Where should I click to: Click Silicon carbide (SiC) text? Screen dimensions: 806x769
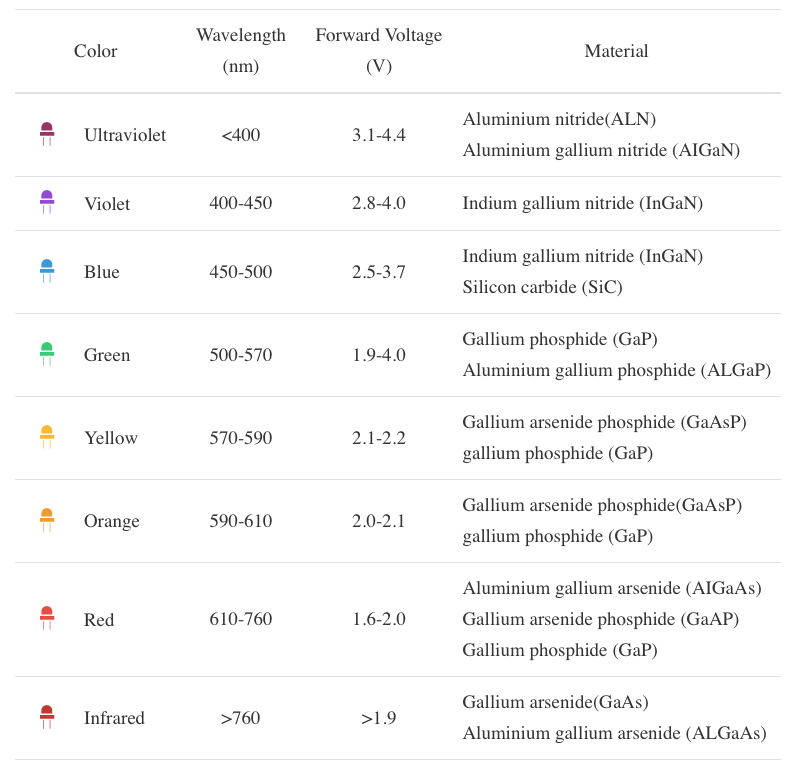click(542, 287)
